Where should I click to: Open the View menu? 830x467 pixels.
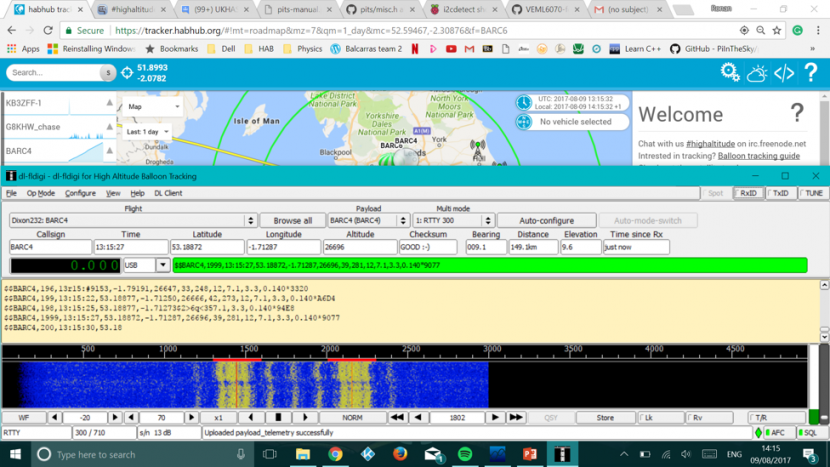tap(113, 193)
